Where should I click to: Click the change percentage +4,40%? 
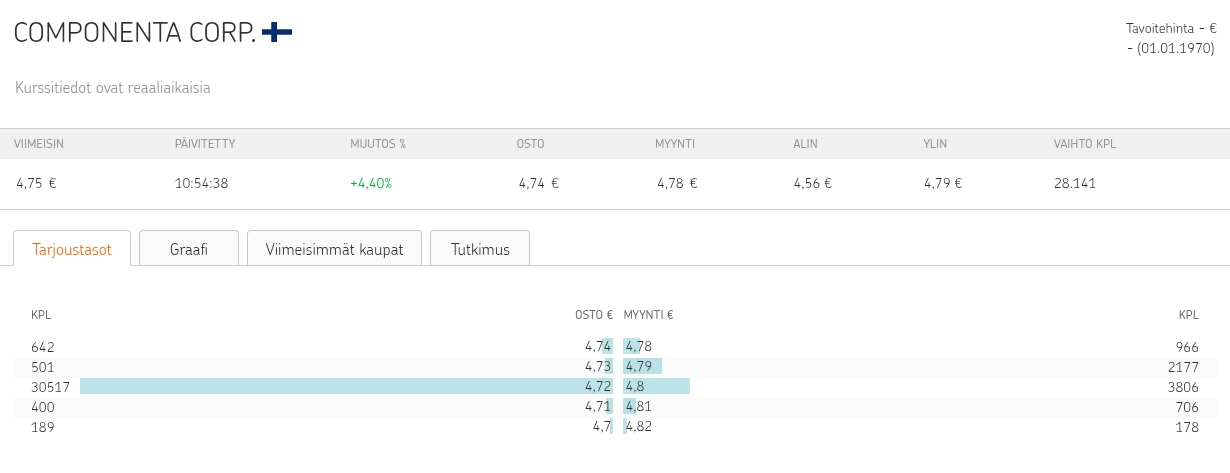click(371, 184)
